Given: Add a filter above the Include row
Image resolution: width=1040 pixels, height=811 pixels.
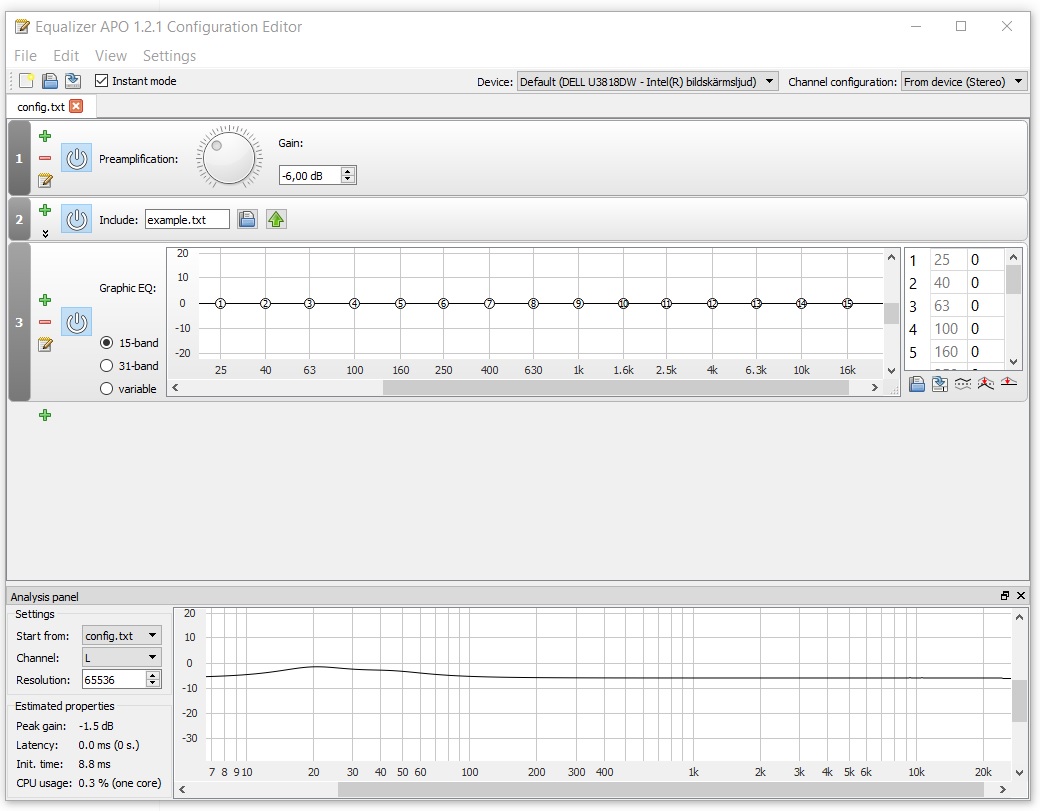Looking at the screenshot, I should point(45,210).
